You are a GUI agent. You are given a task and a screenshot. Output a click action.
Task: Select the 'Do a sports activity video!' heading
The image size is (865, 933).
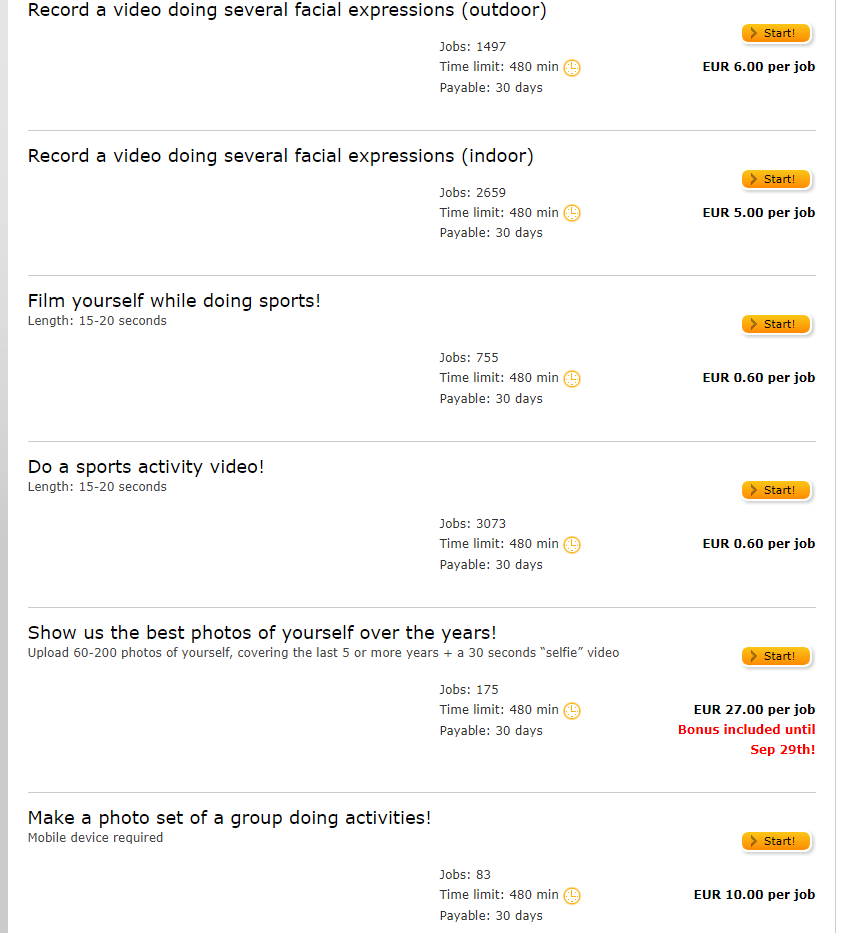pos(146,467)
